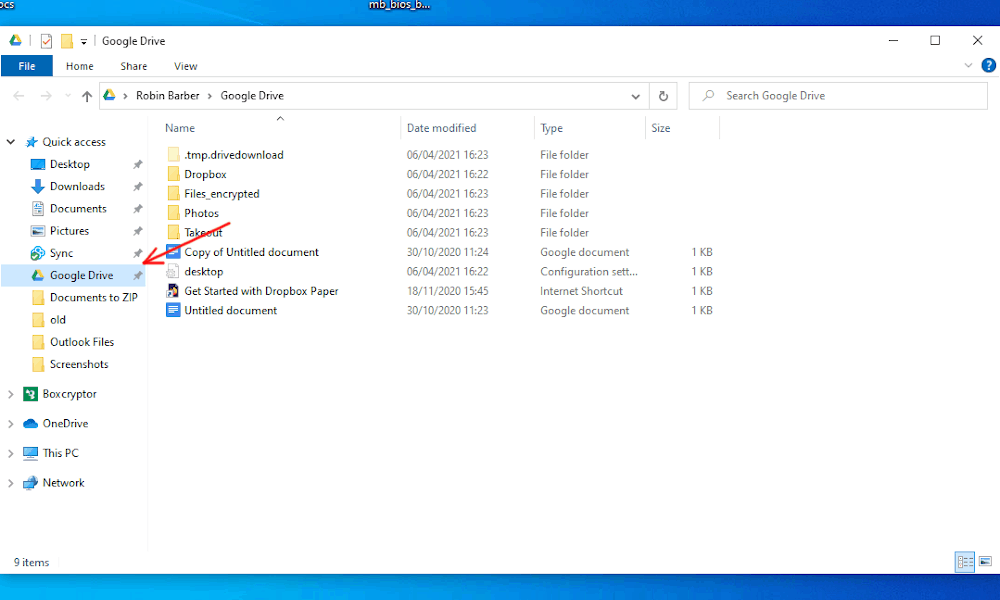Click the OneDrive cloud icon
Screen dimensions: 1000x600
point(30,424)
